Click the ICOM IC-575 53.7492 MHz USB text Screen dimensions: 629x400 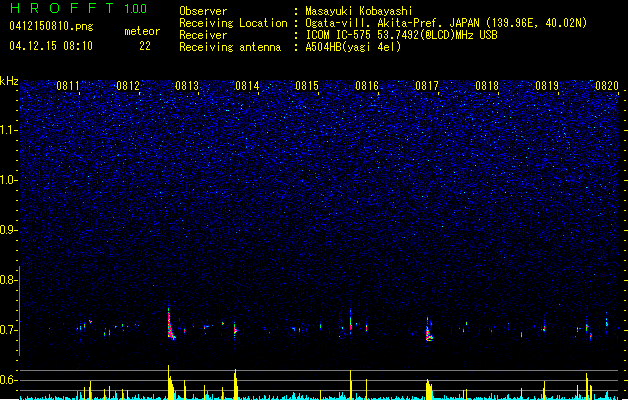click(402, 35)
